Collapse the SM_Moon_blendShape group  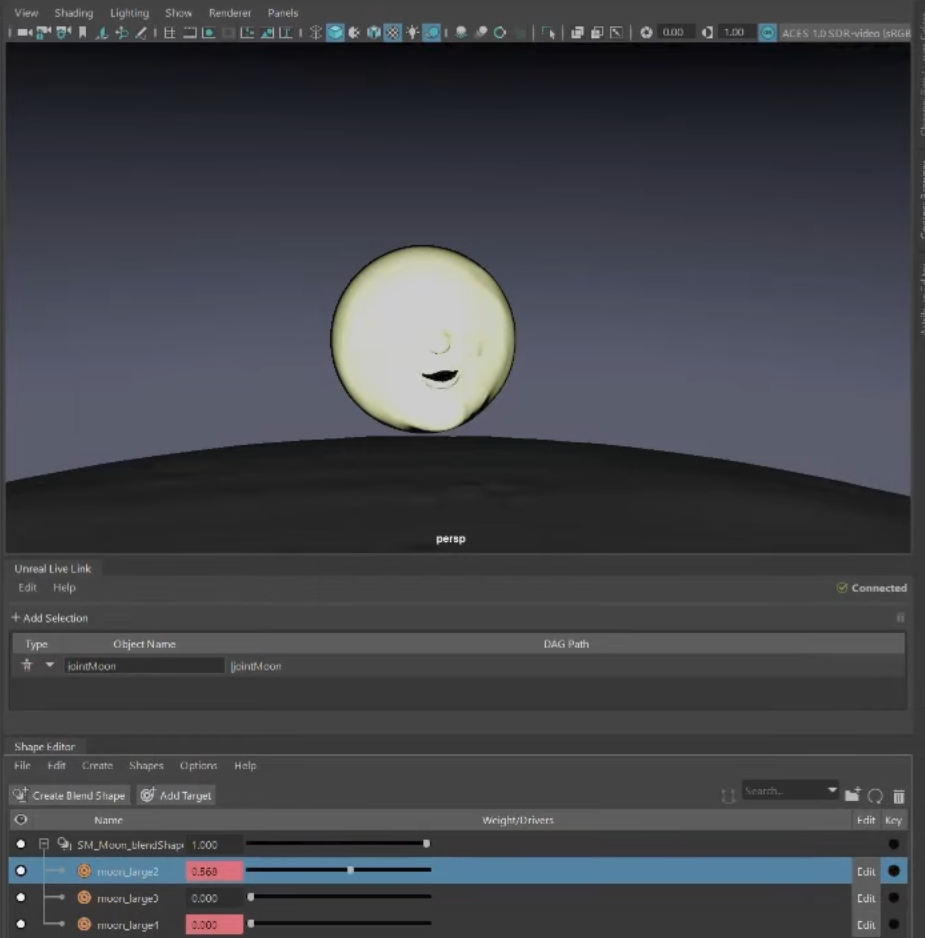pyautogui.click(x=44, y=844)
